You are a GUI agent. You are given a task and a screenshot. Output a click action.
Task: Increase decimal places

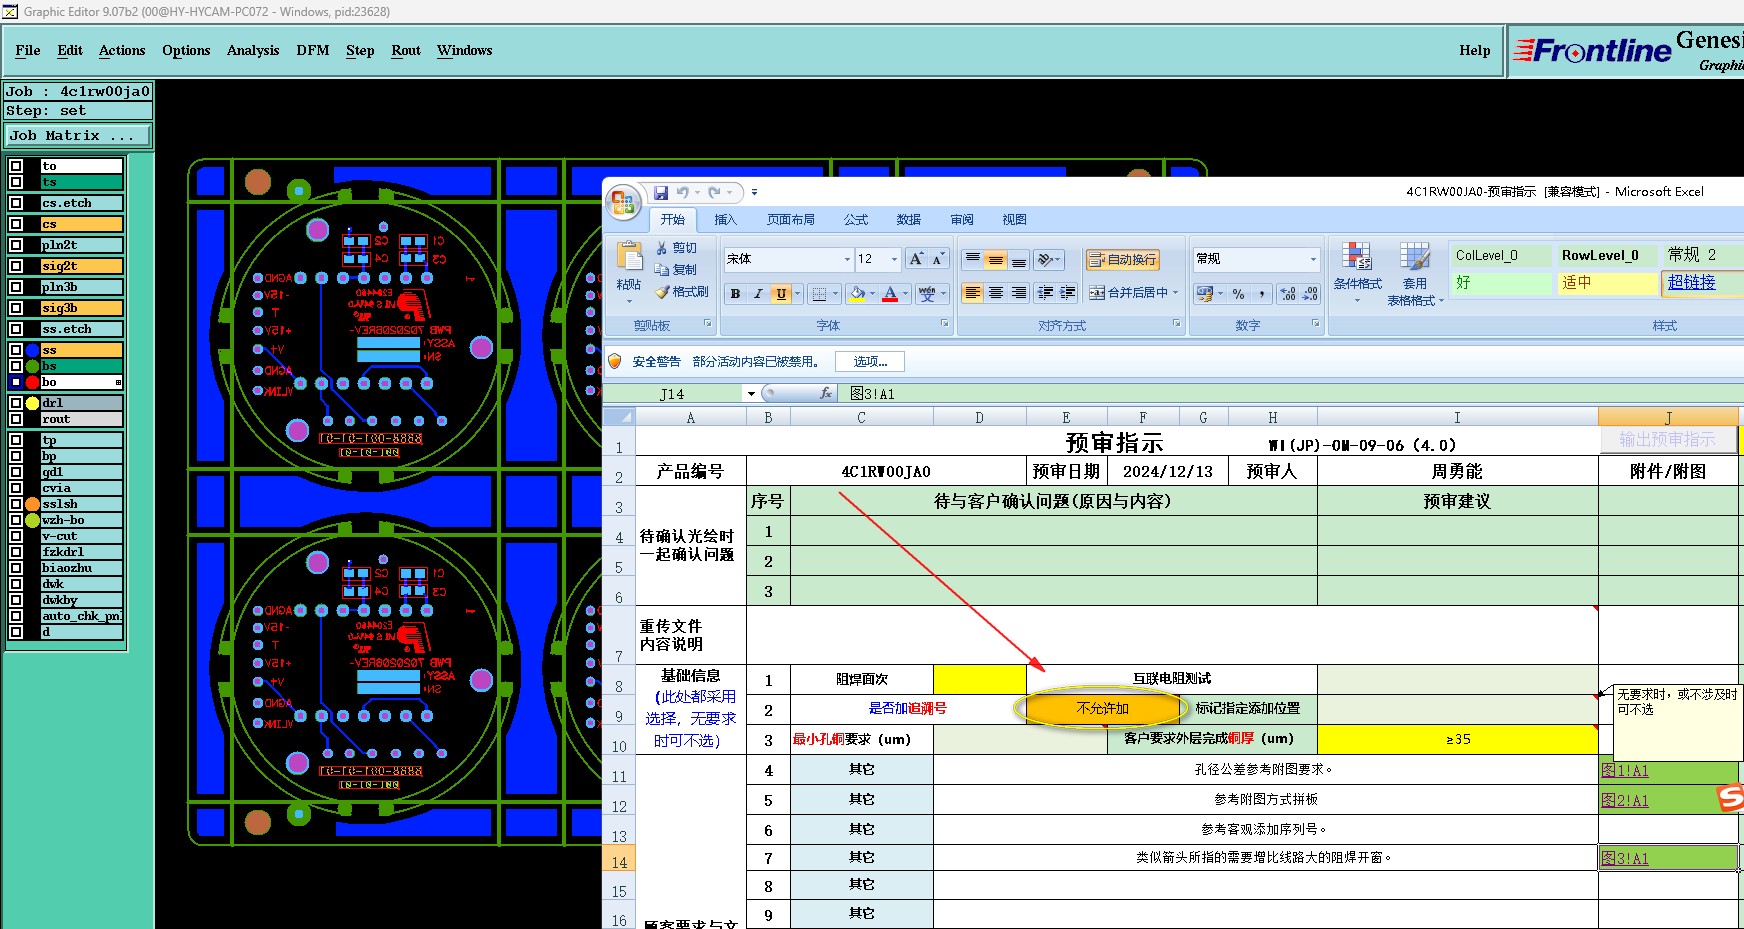pyautogui.click(x=1288, y=294)
